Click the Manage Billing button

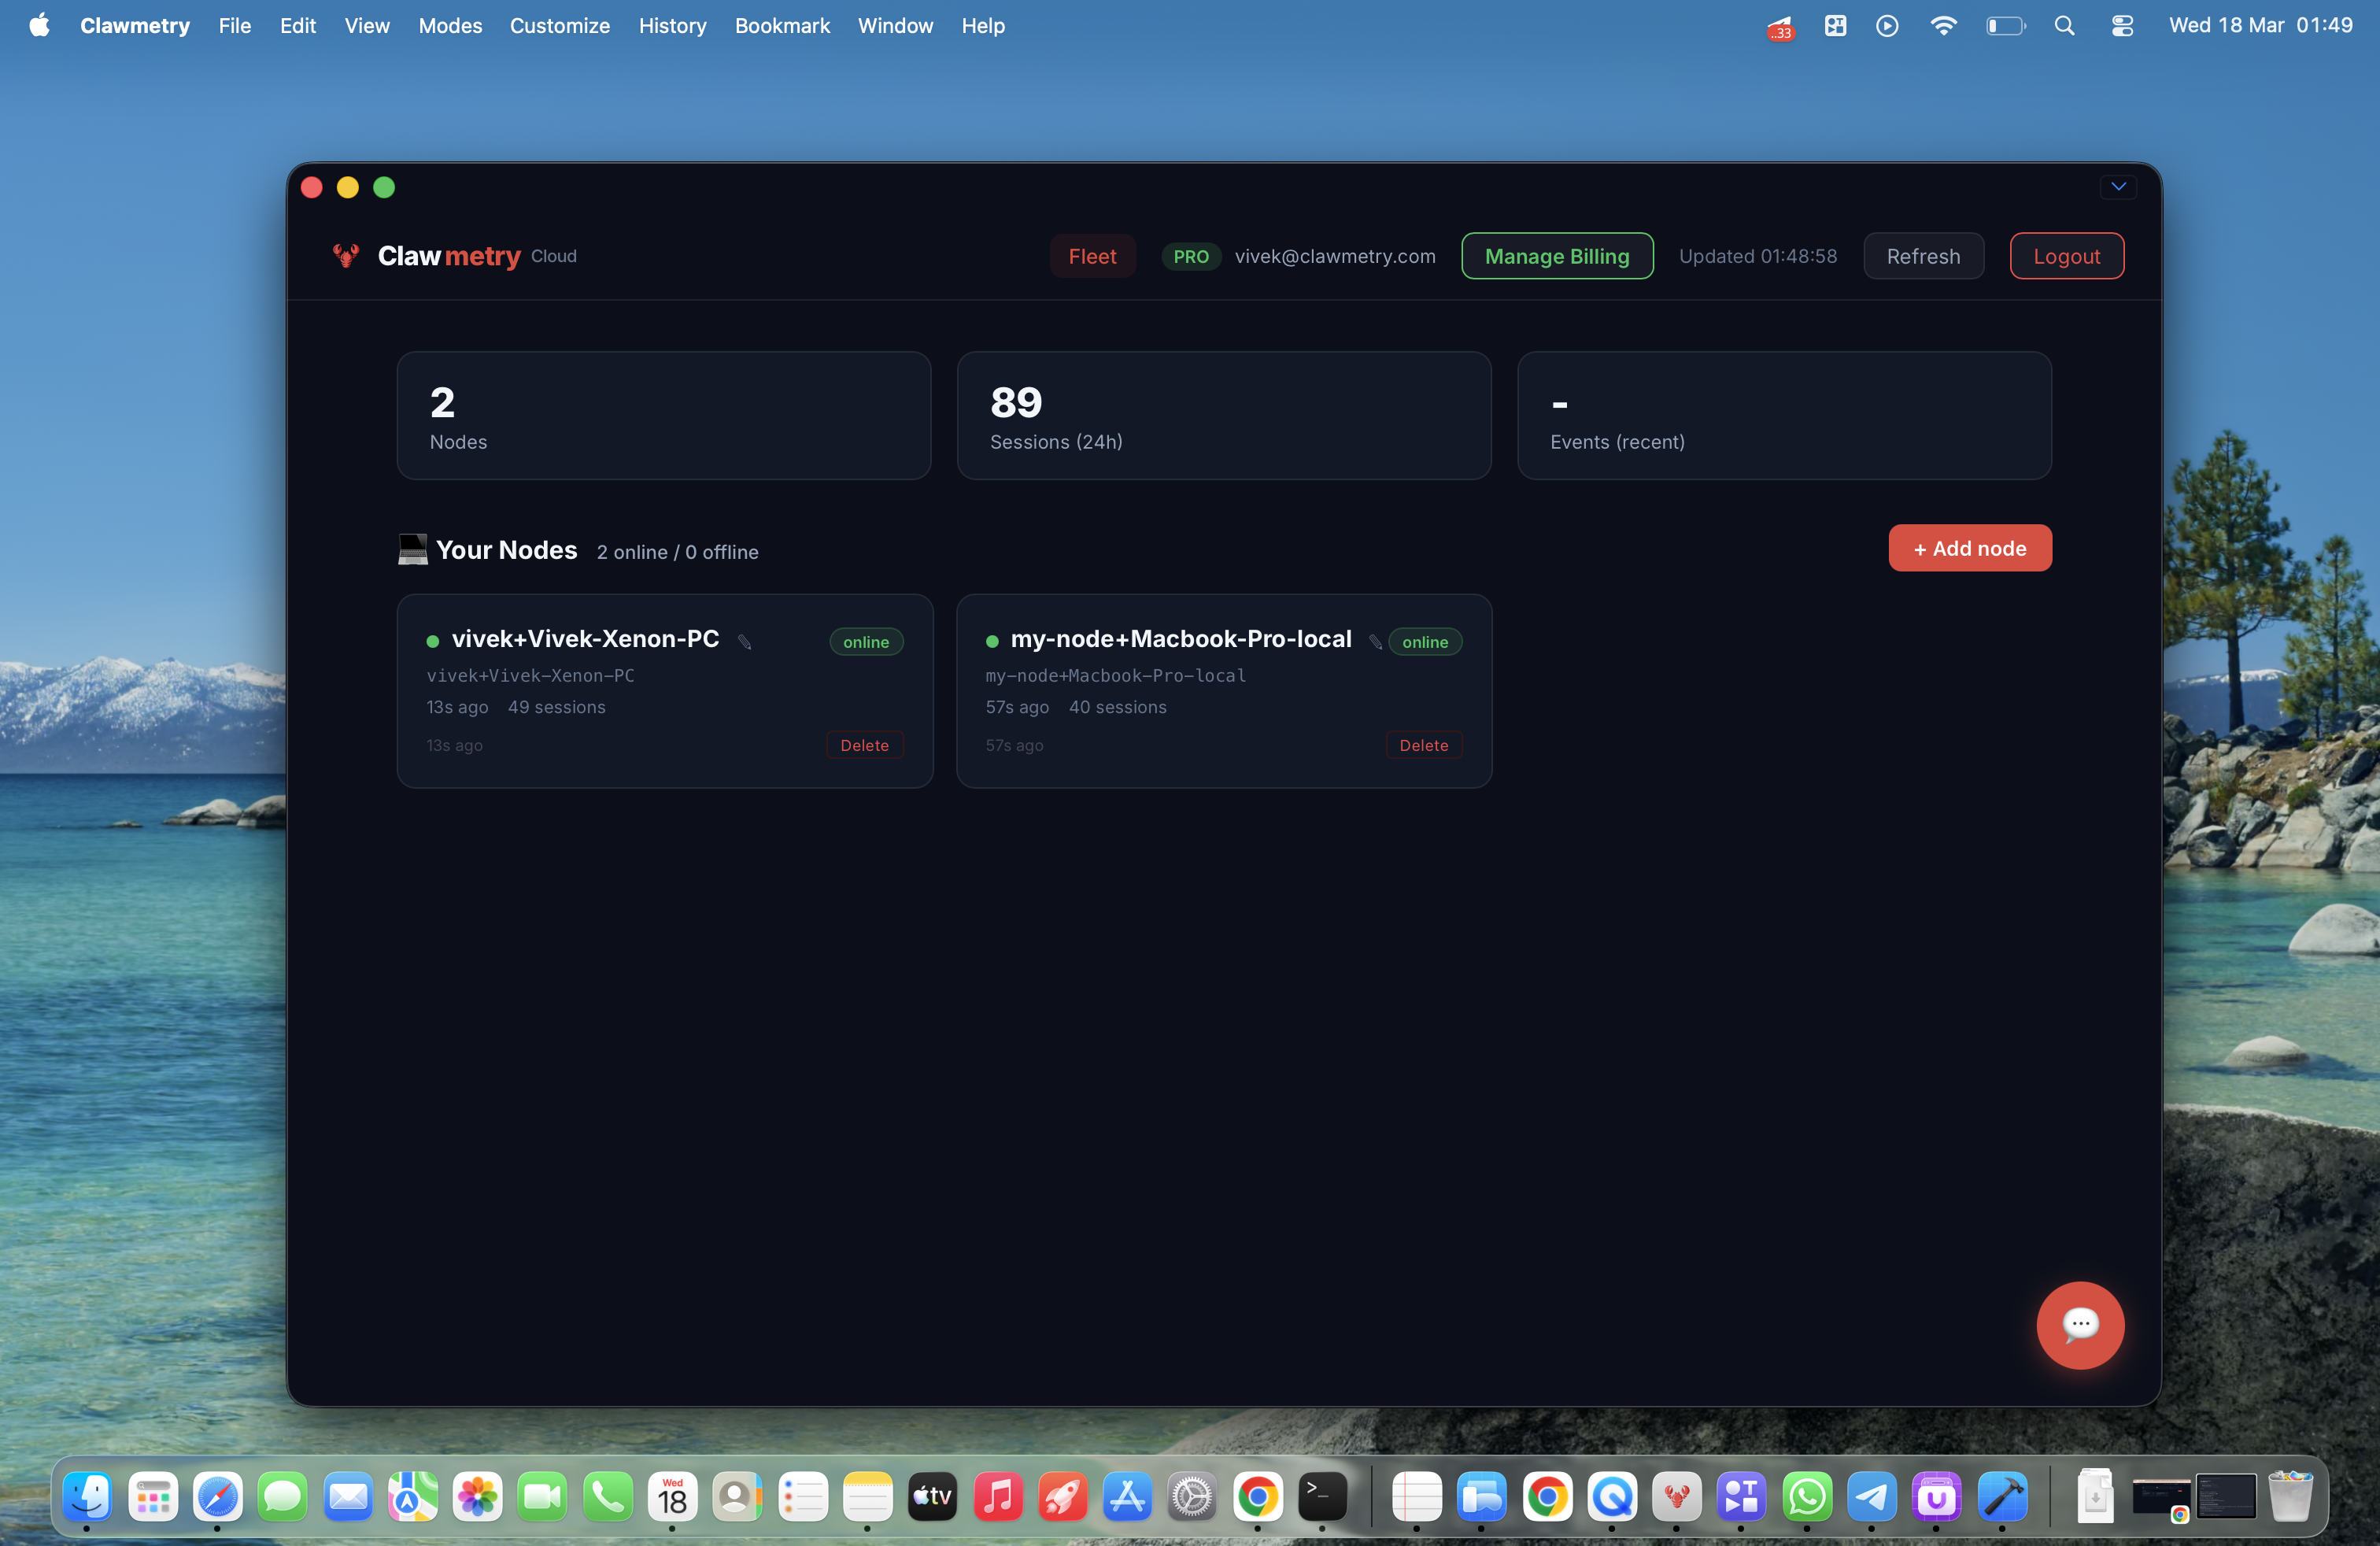pyautogui.click(x=1556, y=256)
